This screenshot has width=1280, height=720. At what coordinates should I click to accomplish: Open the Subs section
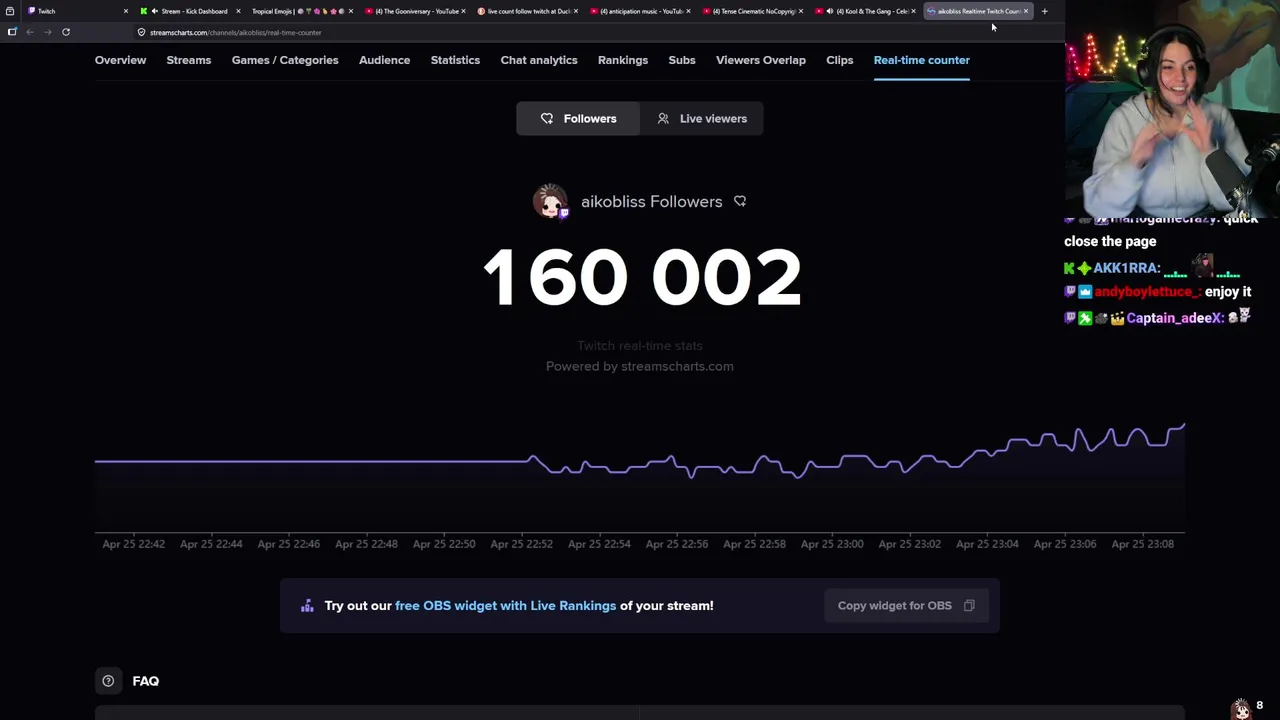coord(682,60)
